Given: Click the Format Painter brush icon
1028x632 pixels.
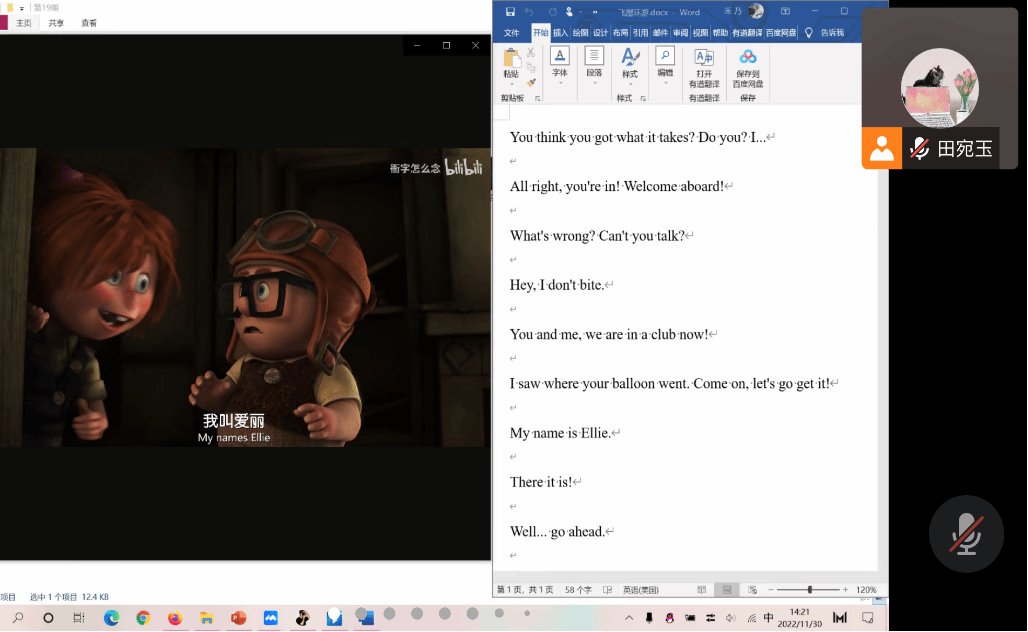Looking at the screenshot, I should (531, 82).
